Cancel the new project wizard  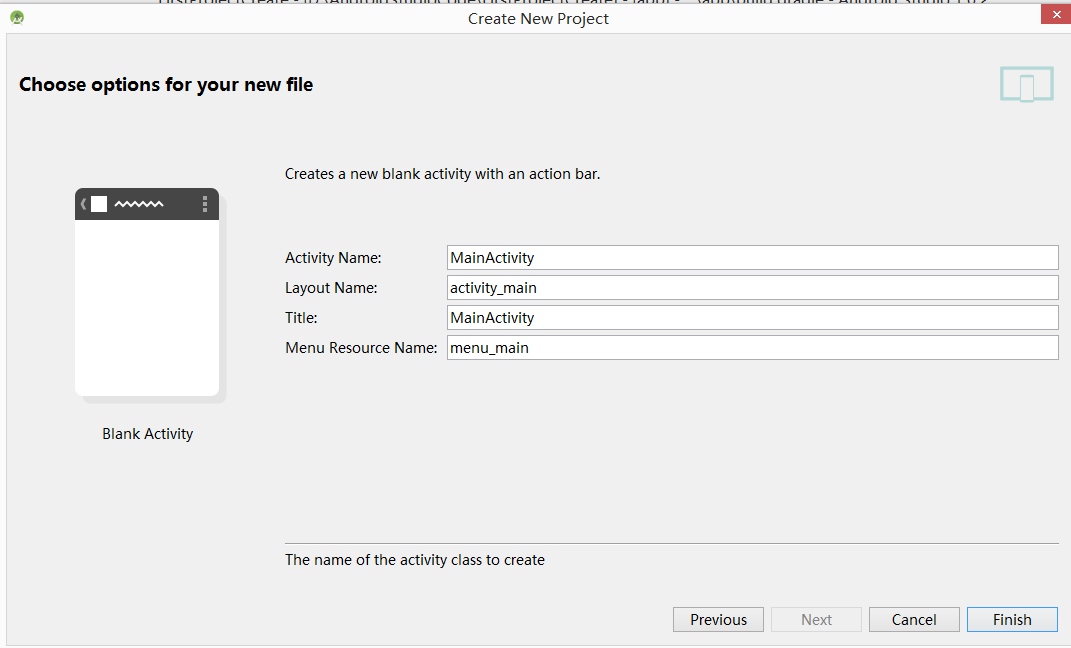[x=914, y=620]
